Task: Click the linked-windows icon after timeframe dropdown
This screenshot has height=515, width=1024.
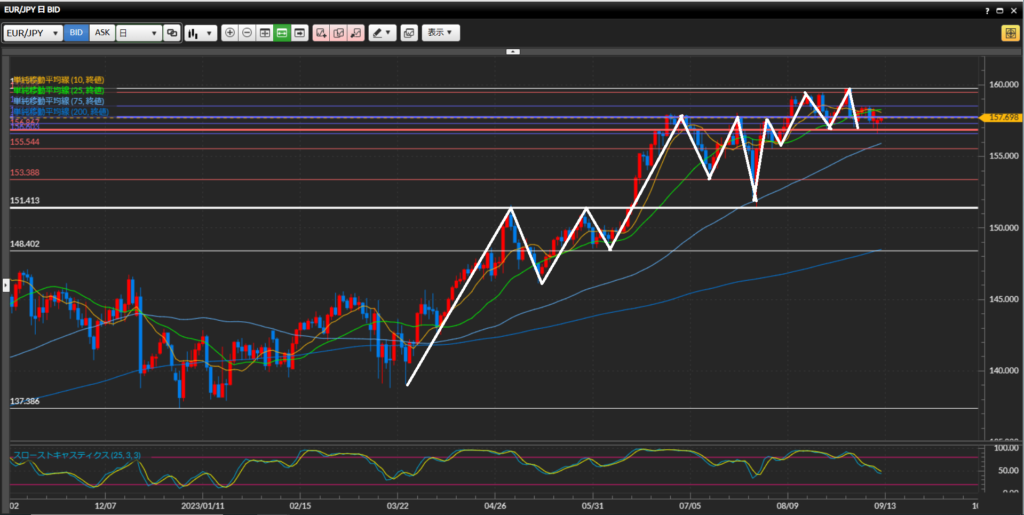Action: tap(172, 33)
